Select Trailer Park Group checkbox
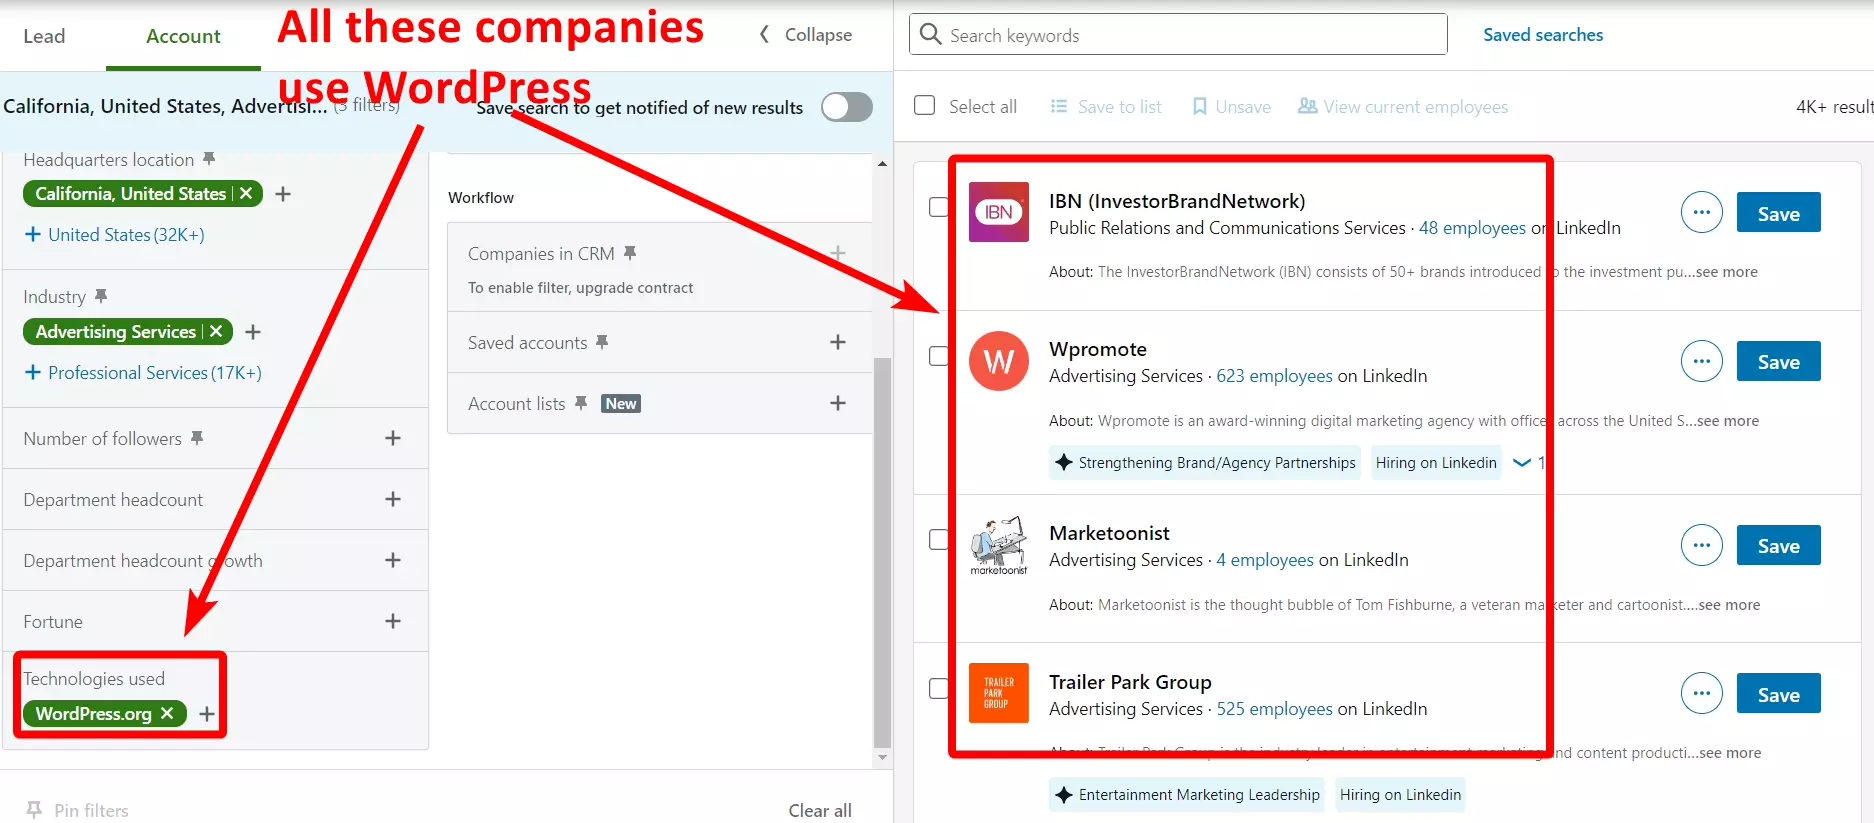1874x823 pixels. pyautogui.click(x=939, y=688)
